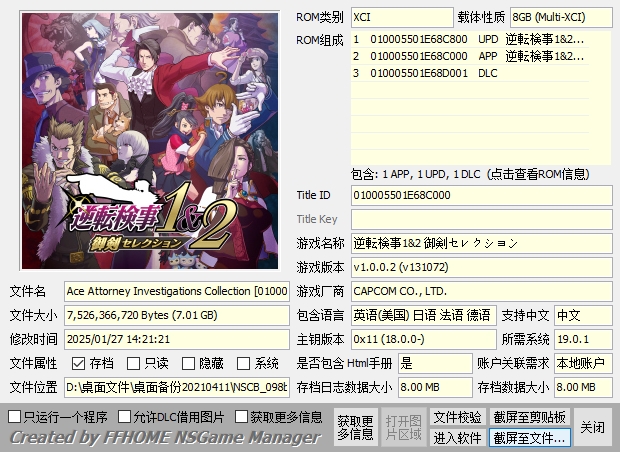Viewport: 620px width, 452px height.
Task: Click the 包含 1 APP, 1 UPD, 1 DLC link
Action: click(x=470, y=174)
